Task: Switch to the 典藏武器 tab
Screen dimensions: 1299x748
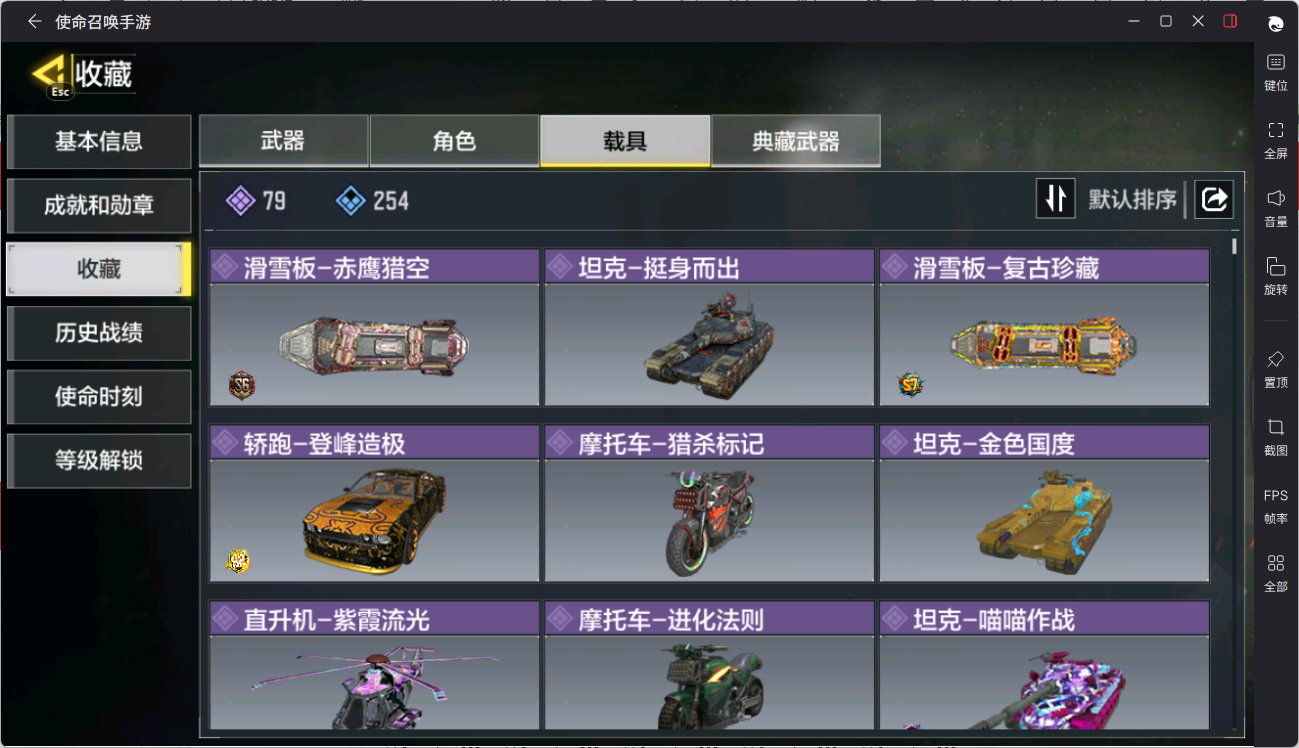Action: tap(796, 141)
